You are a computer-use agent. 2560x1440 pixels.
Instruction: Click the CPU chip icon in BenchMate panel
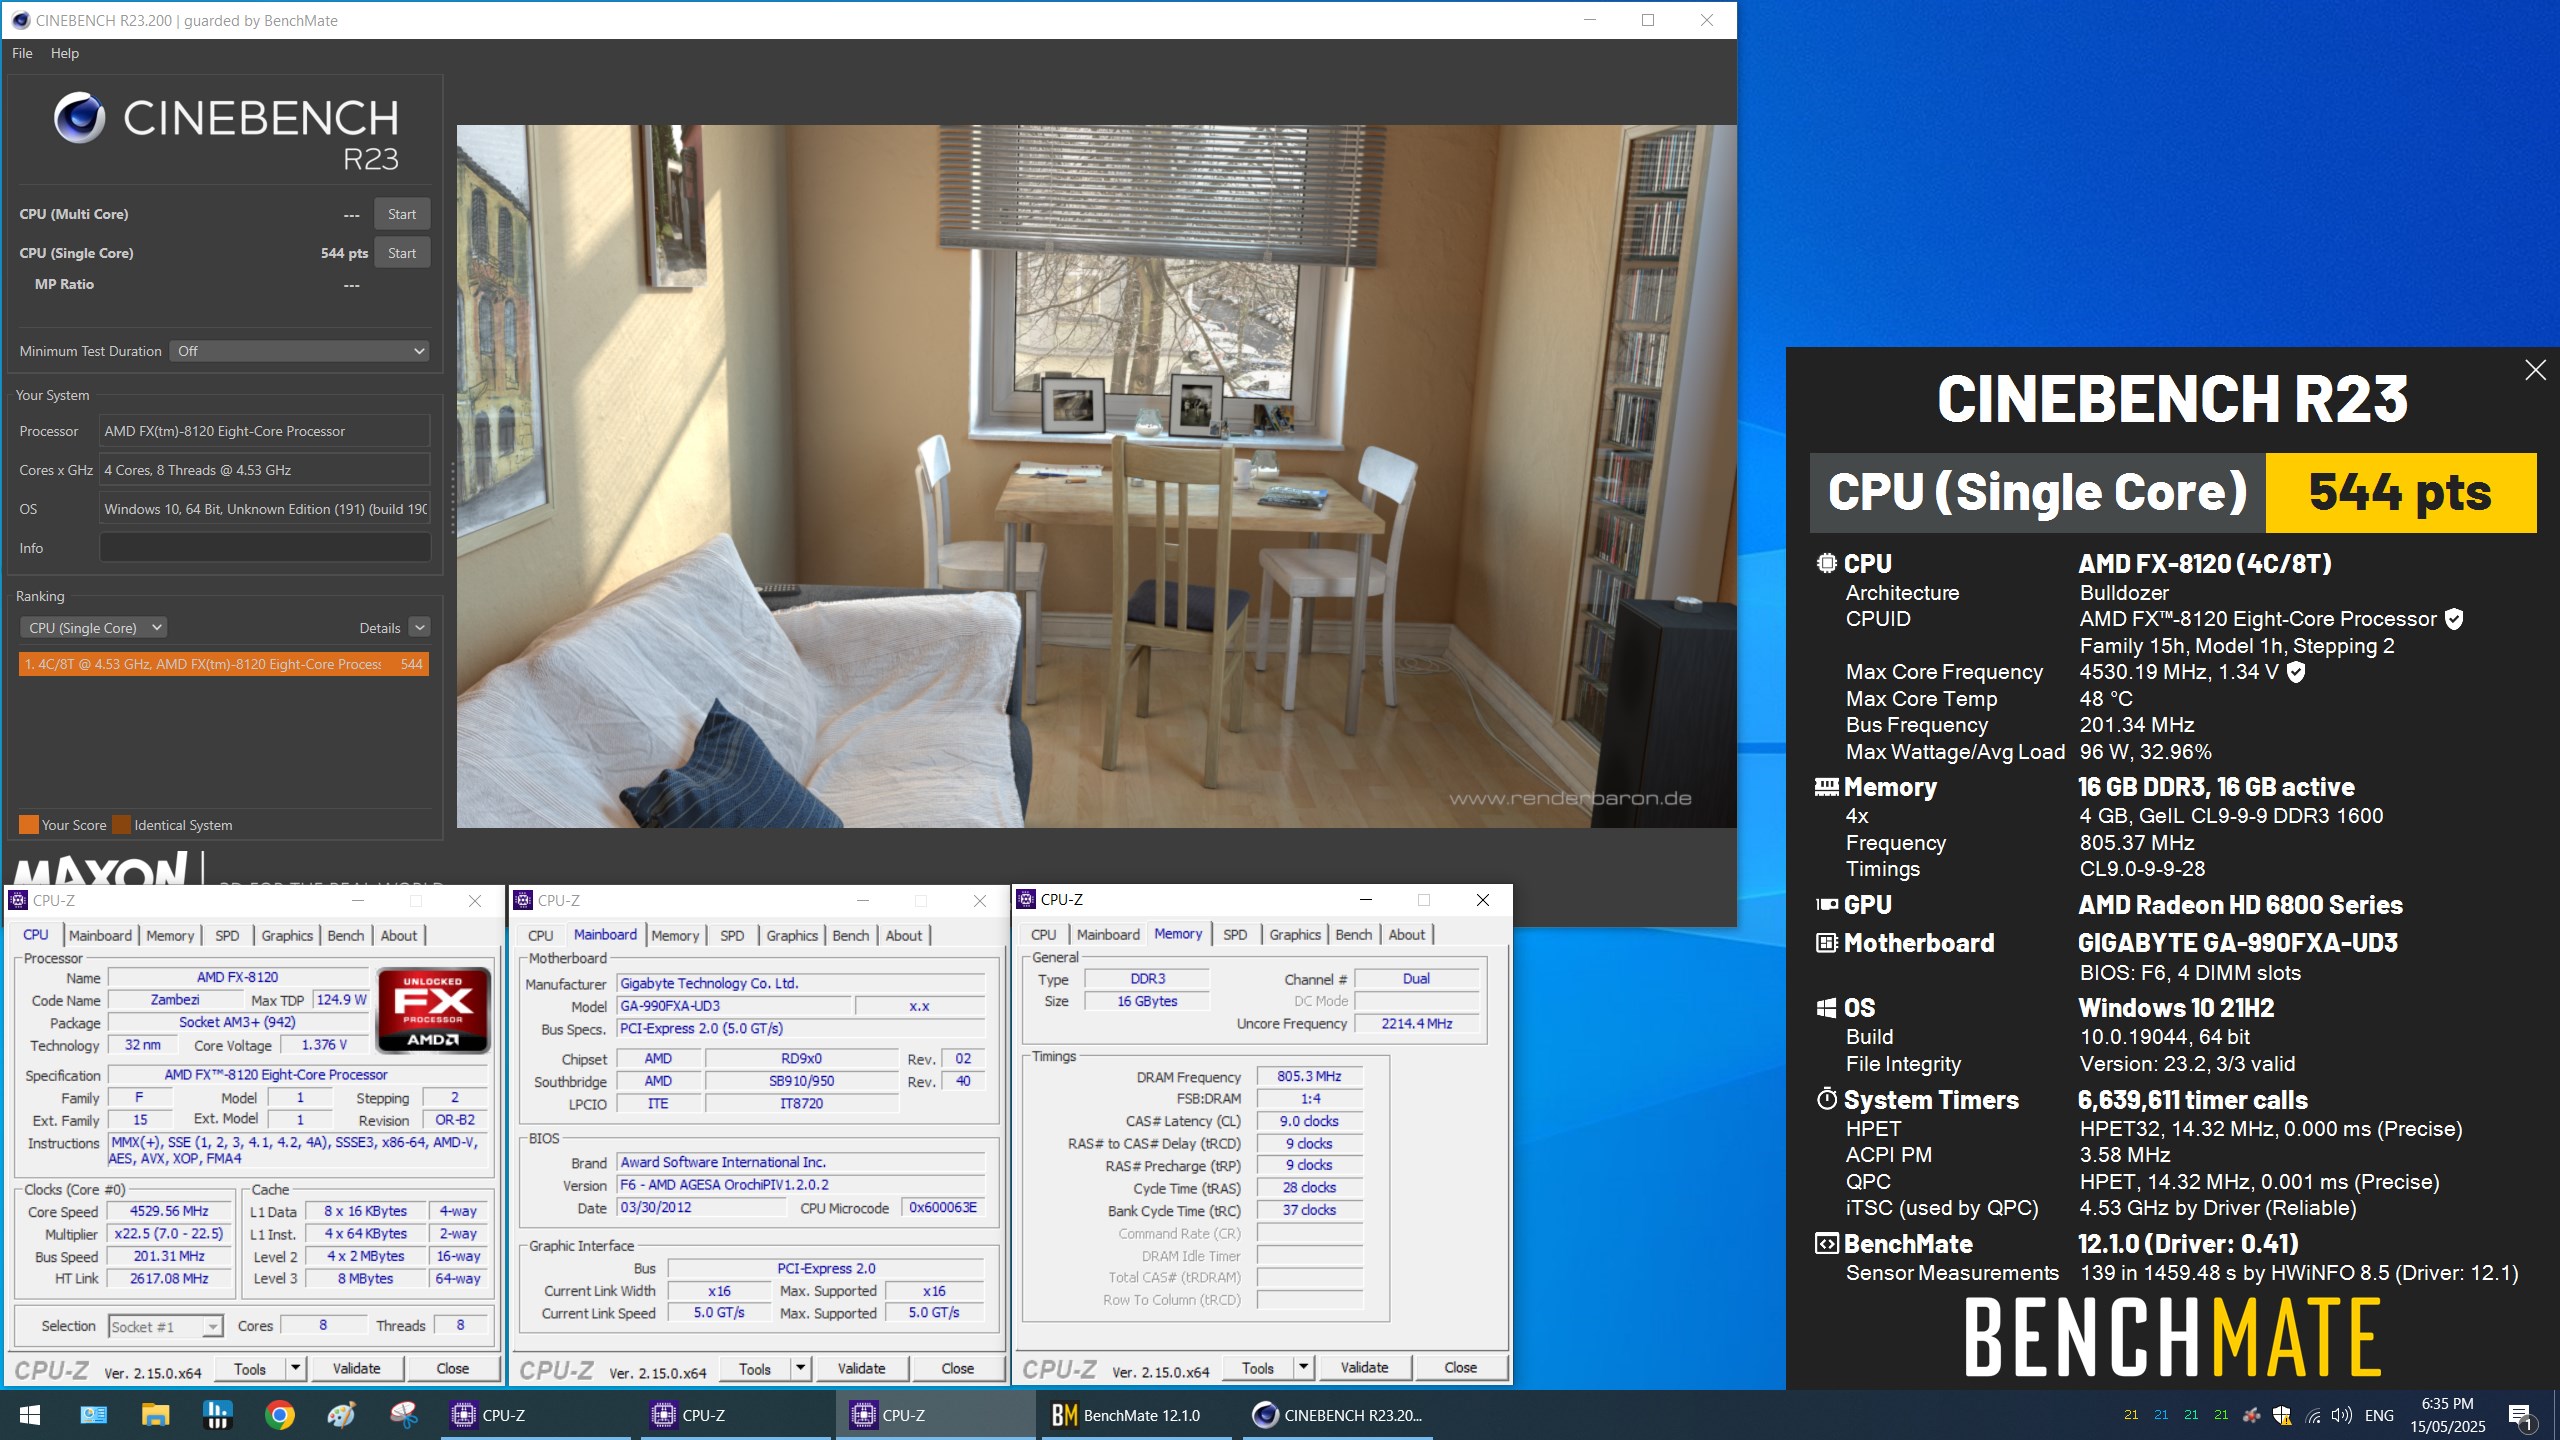(1826, 564)
